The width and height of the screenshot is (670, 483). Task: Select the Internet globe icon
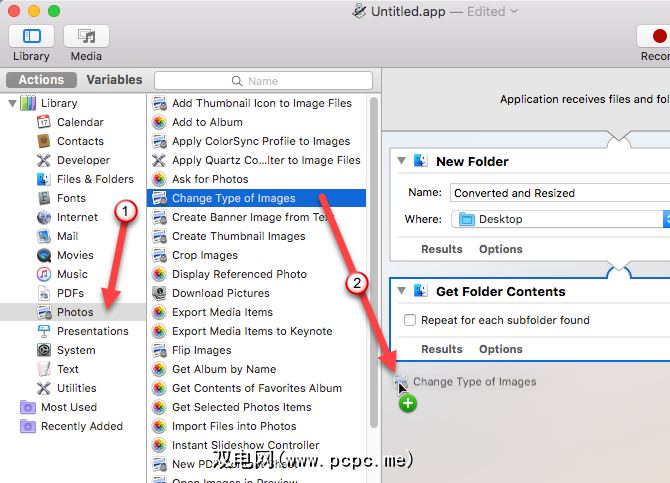click(x=44, y=217)
